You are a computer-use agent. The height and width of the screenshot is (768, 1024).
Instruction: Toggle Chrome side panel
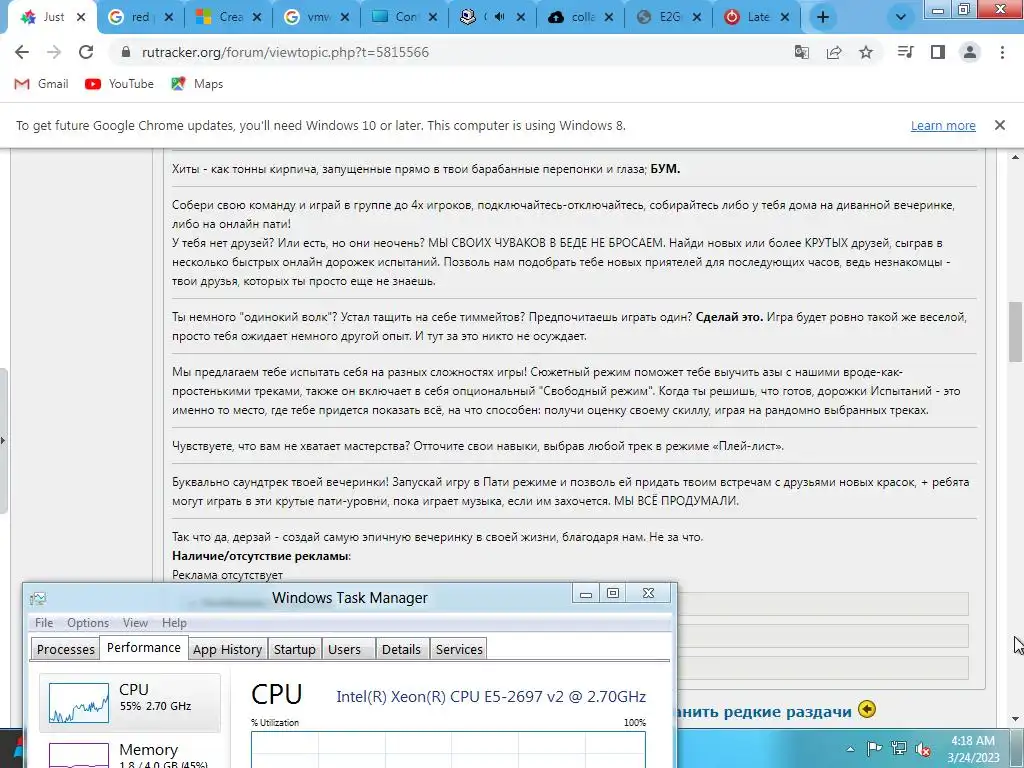[x=938, y=52]
